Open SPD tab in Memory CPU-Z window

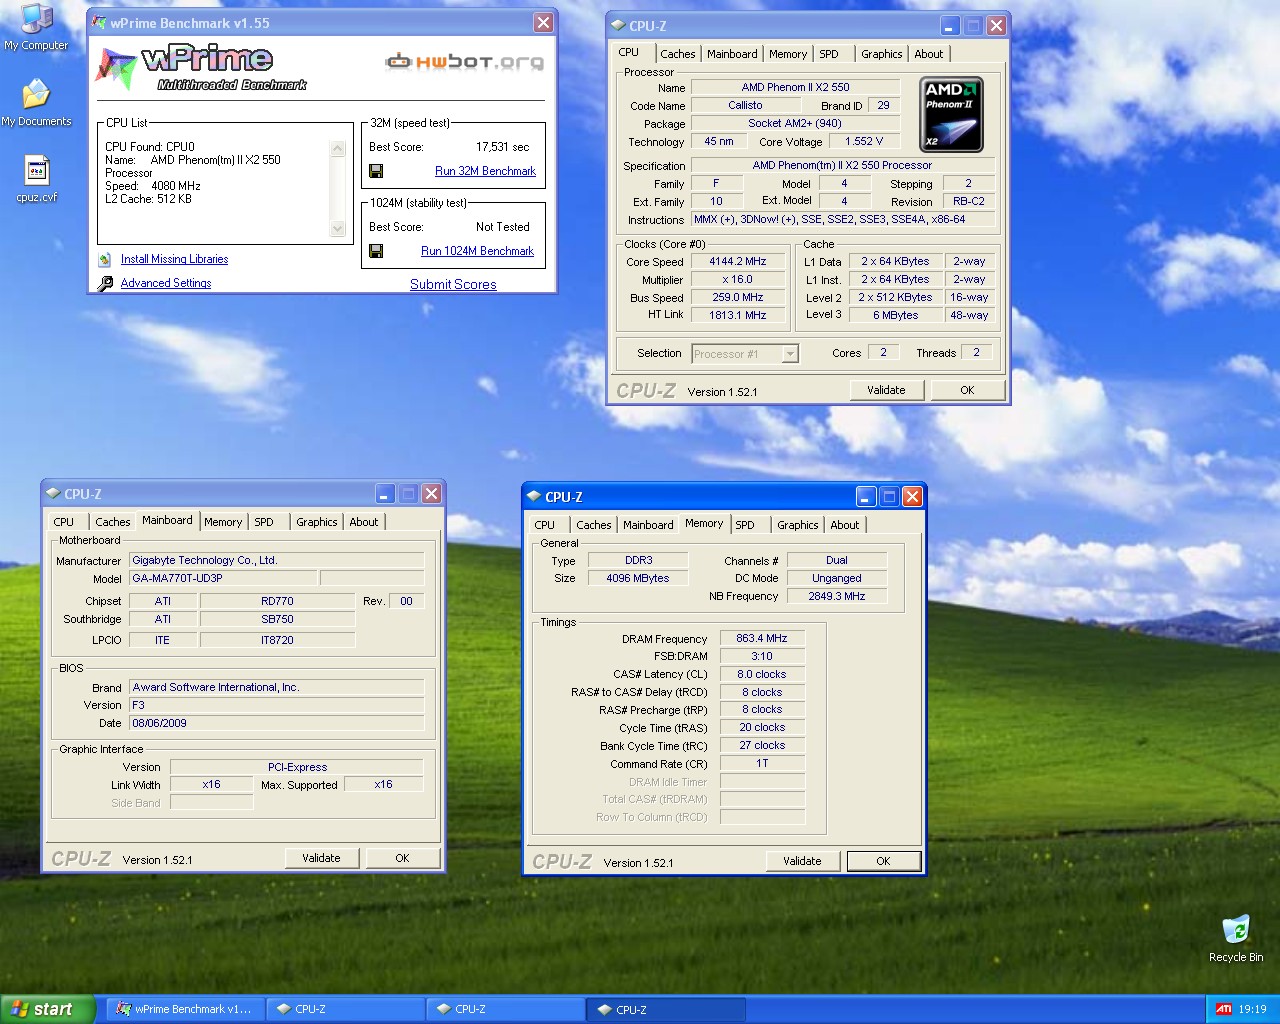(745, 525)
